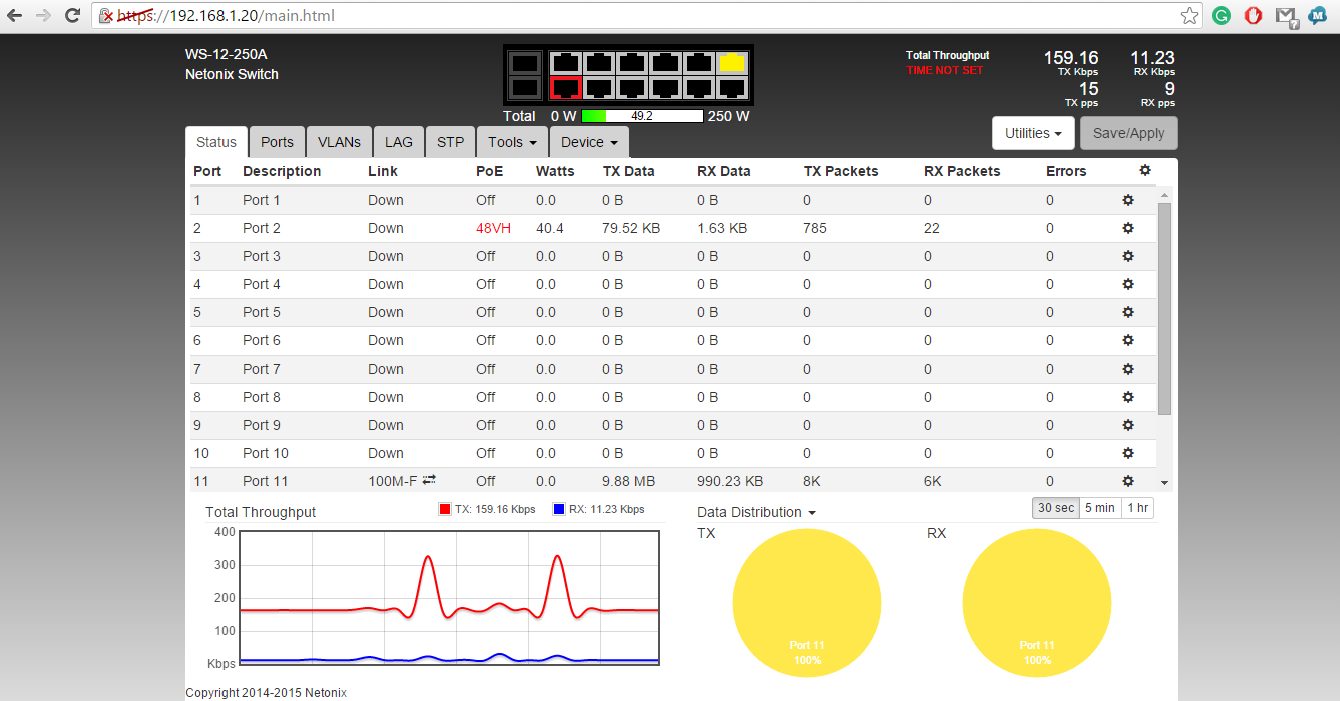The width and height of the screenshot is (1340, 701).
Task: Select the 30 sec time range
Action: point(1056,508)
